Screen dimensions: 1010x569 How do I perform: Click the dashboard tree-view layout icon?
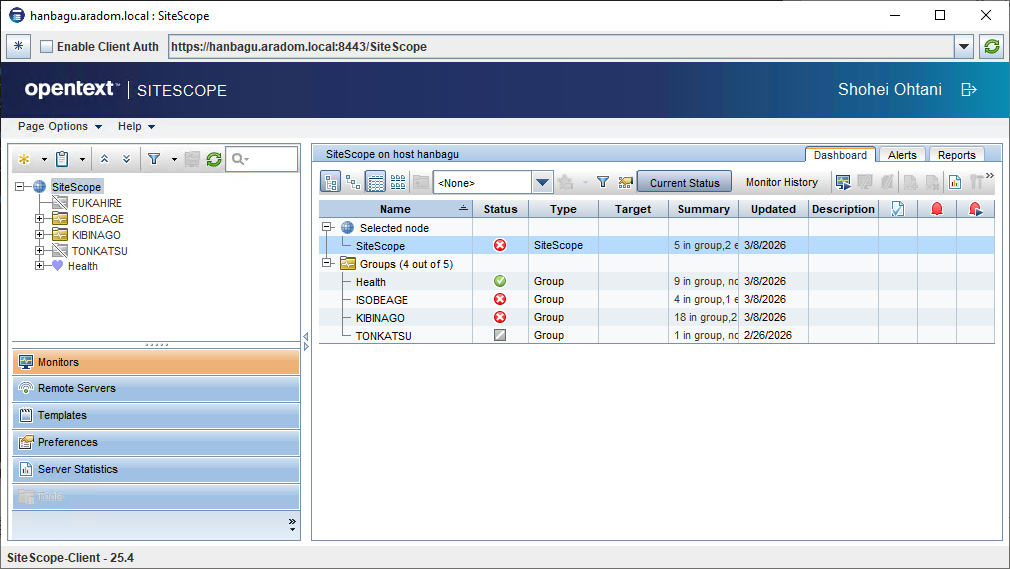click(x=331, y=182)
